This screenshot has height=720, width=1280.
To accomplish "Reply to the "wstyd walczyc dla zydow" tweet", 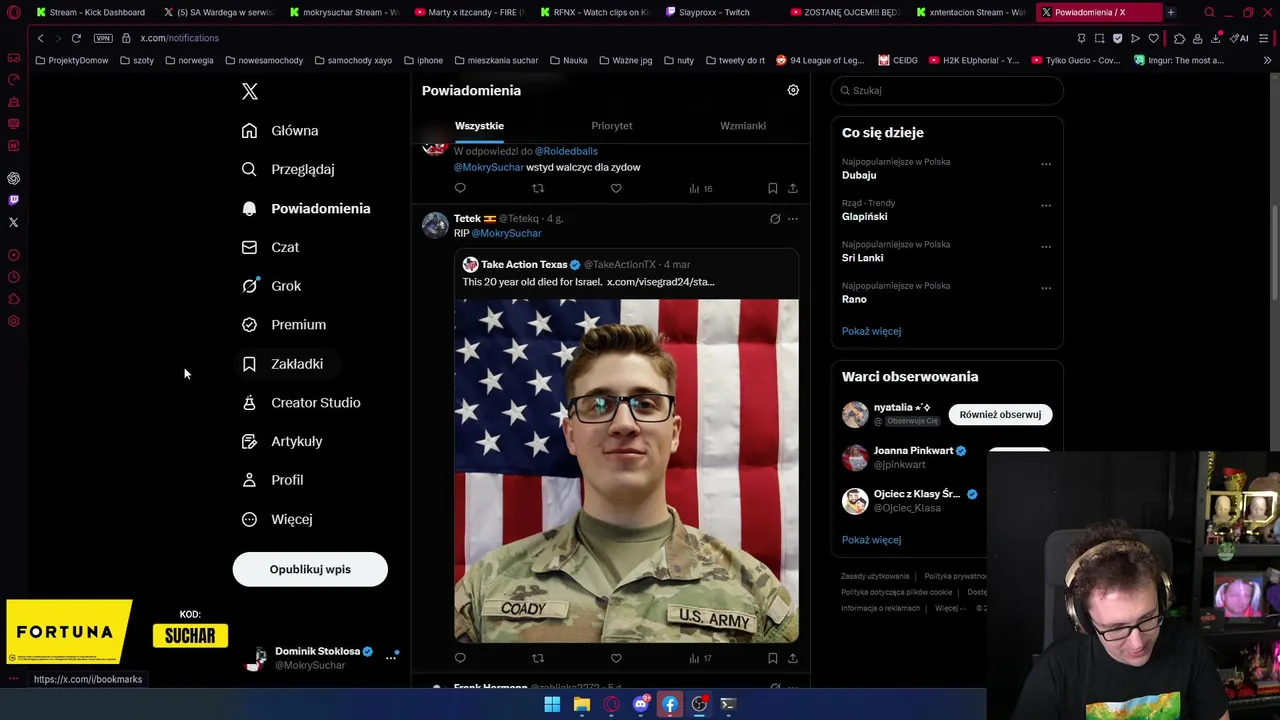I will pyautogui.click(x=460, y=188).
